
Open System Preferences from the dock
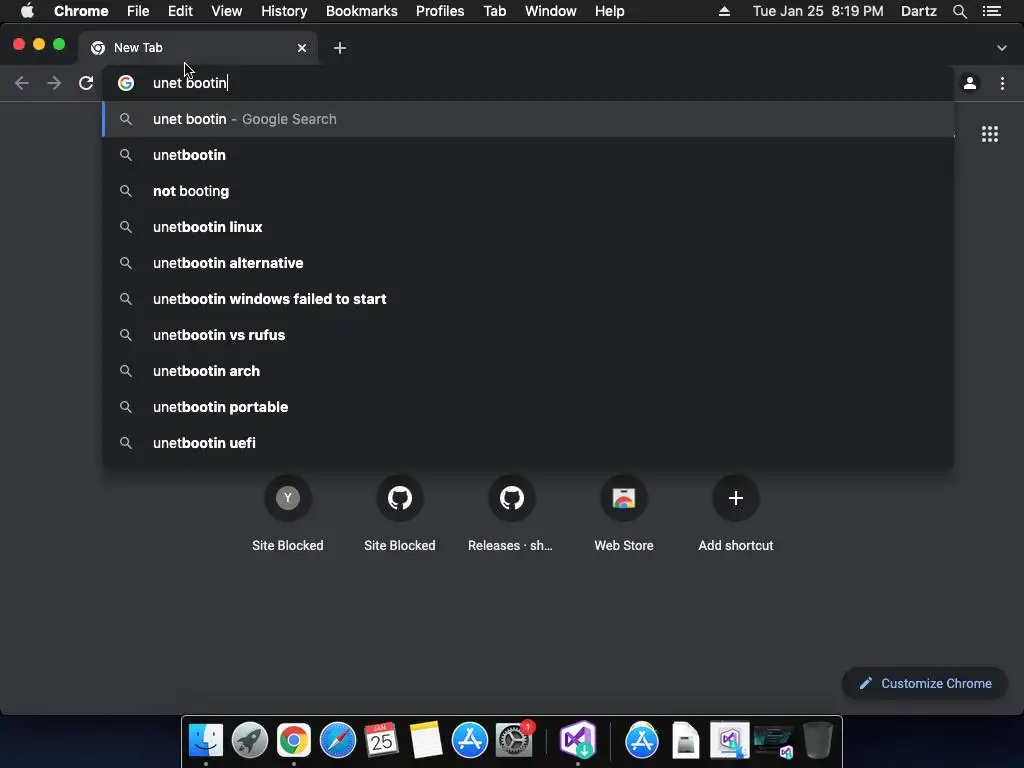click(x=514, y=741)
